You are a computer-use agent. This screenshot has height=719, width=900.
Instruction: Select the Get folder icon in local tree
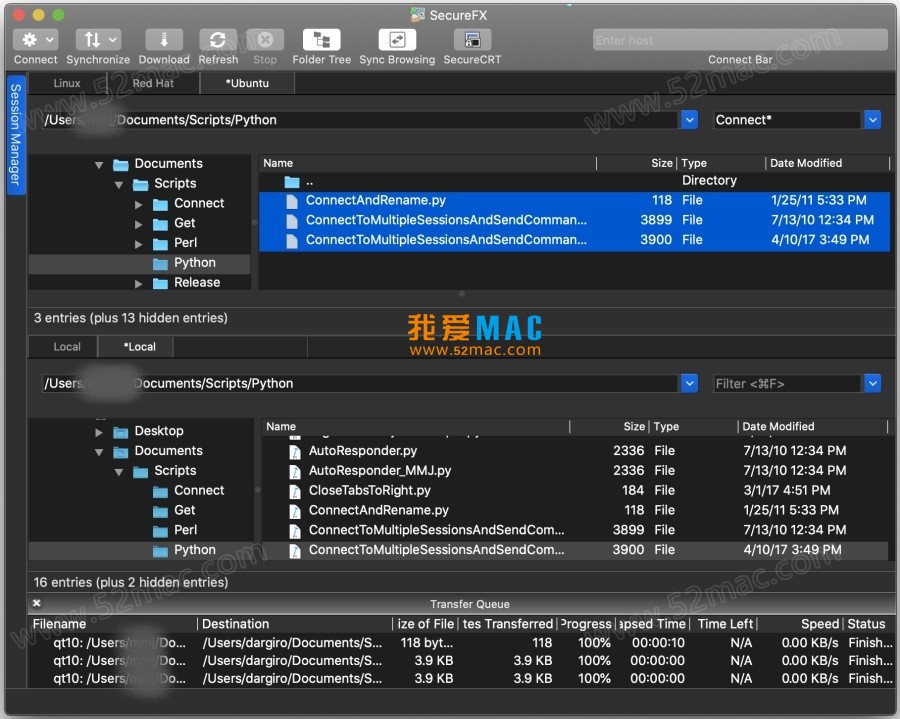tap(161, 511)
